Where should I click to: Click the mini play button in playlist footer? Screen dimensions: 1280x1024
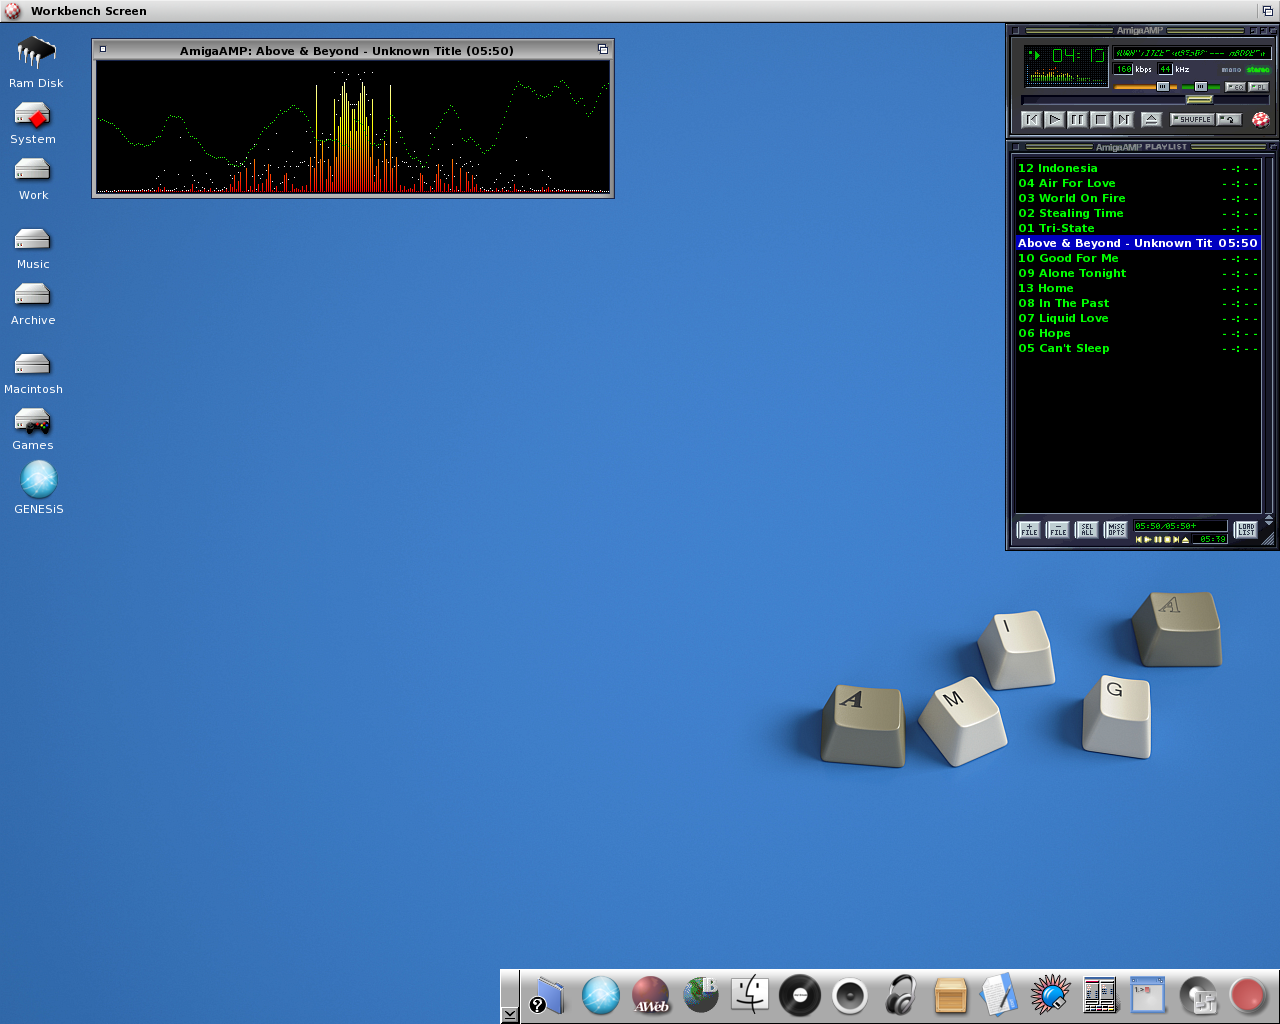1148,539
